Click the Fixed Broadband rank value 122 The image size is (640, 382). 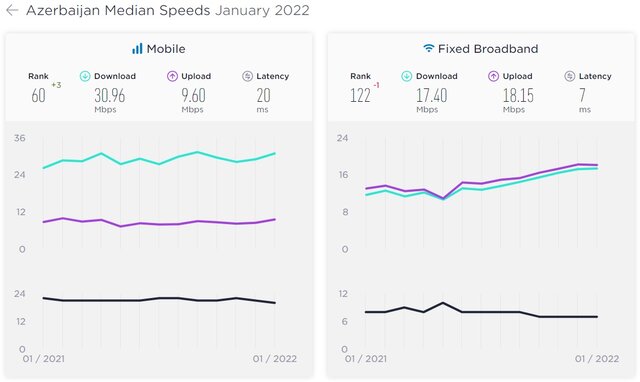coord(360,96)
